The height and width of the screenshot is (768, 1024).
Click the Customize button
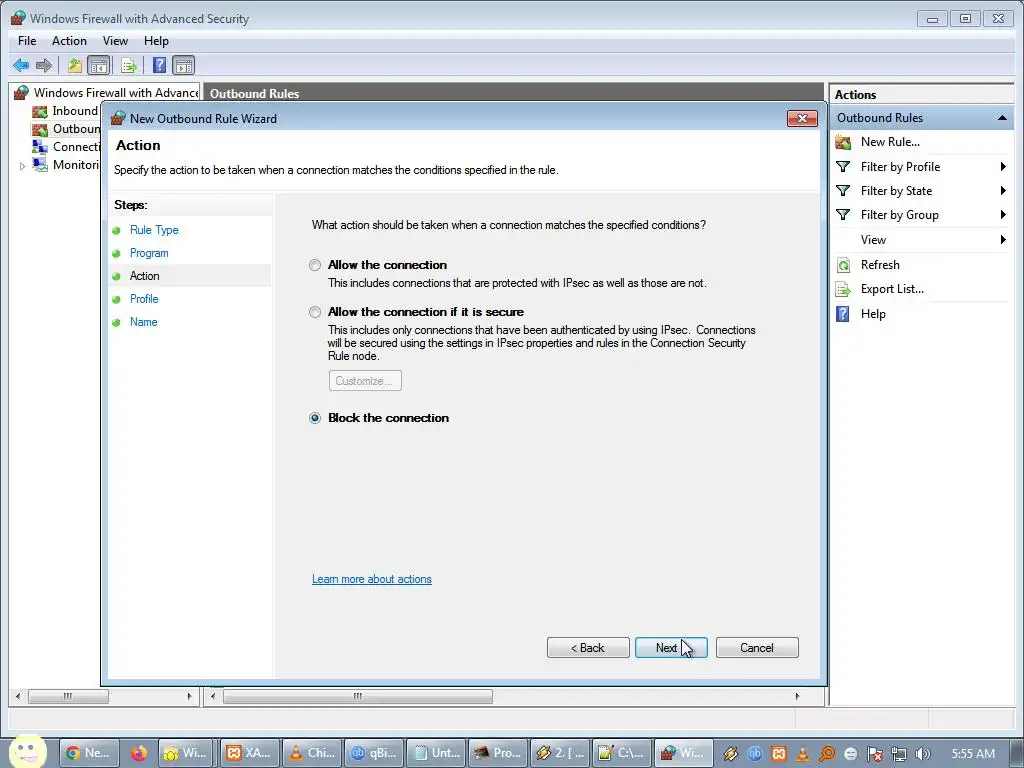pos(365,381)
